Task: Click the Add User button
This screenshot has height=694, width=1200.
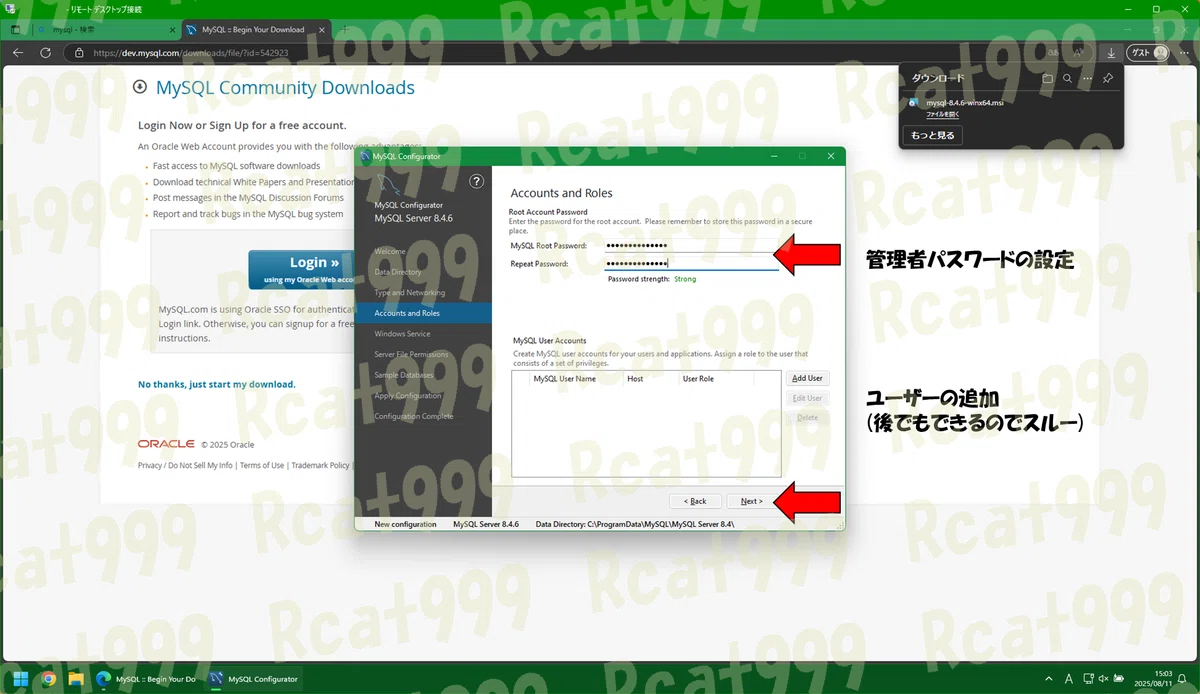Action: pyautogui.click(x=807, y=378)
